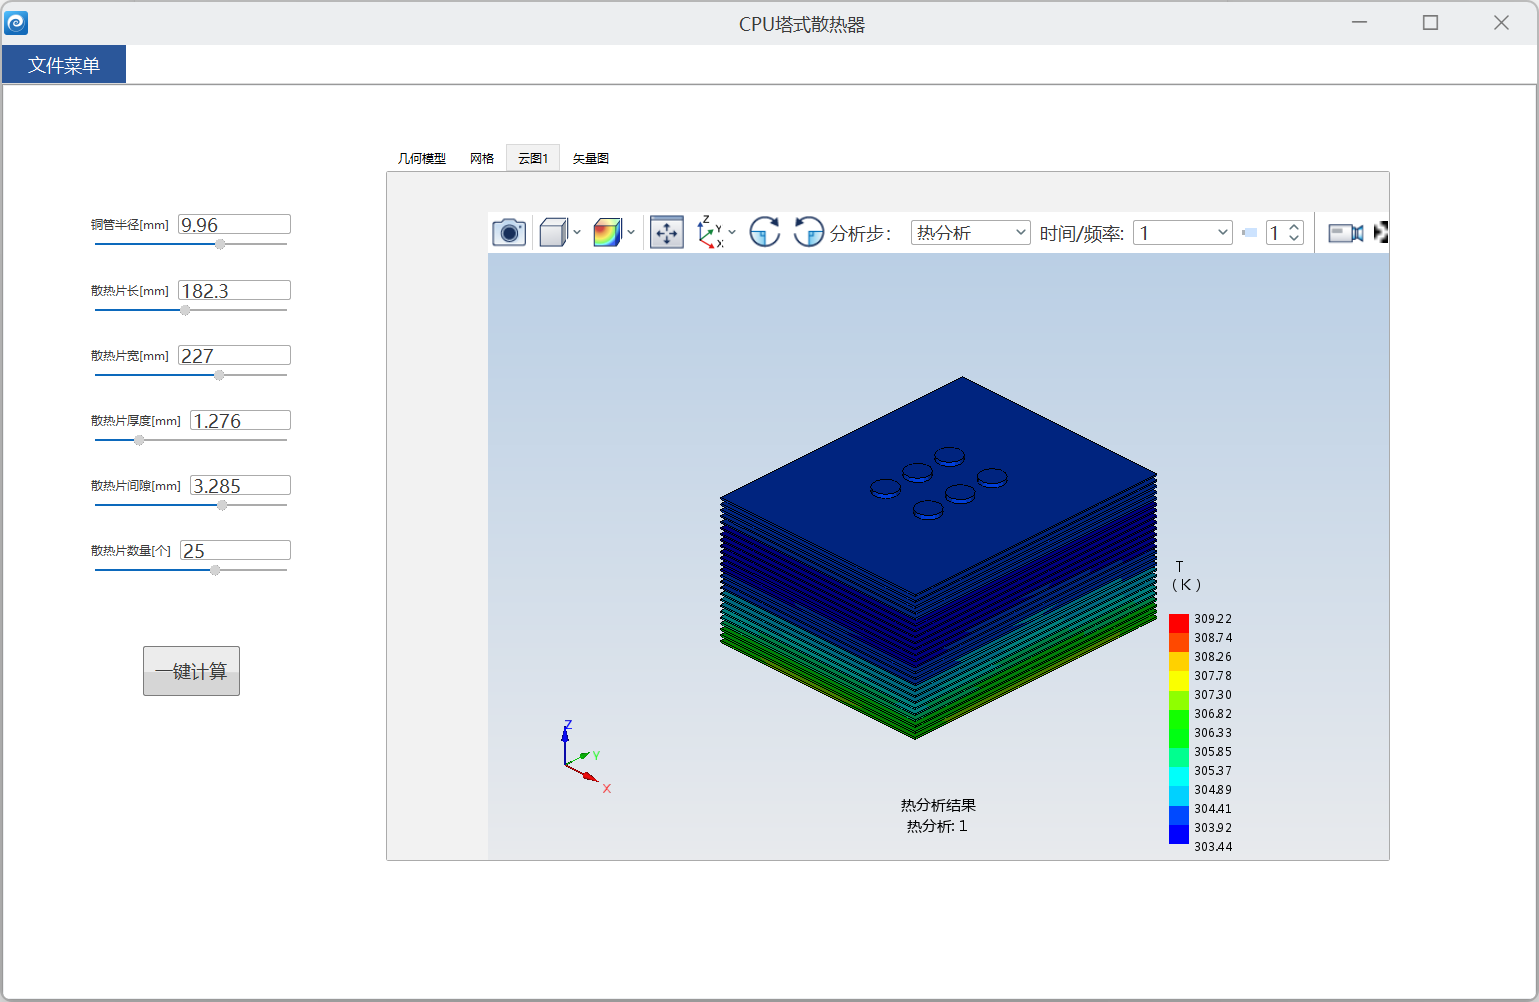Screen dimensions: 1539x1002
Task: Expand the contour cube dropdown arrow
Action: pos(631,233)
